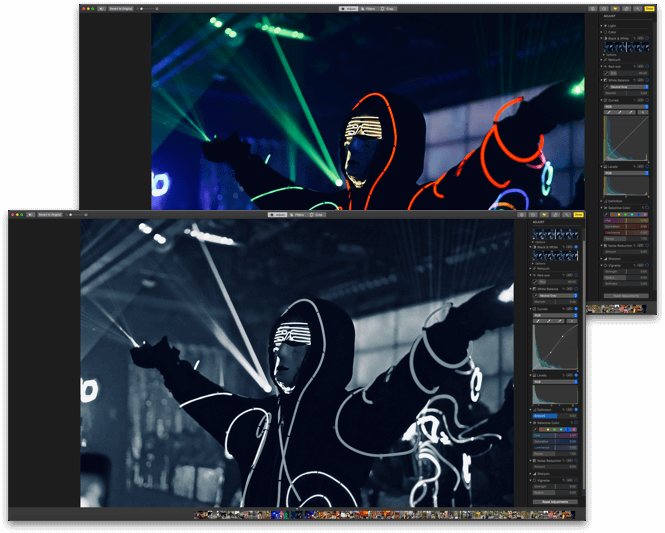
Task: Pick Curves black point eyedropper in front window
Action: point(538,321)
